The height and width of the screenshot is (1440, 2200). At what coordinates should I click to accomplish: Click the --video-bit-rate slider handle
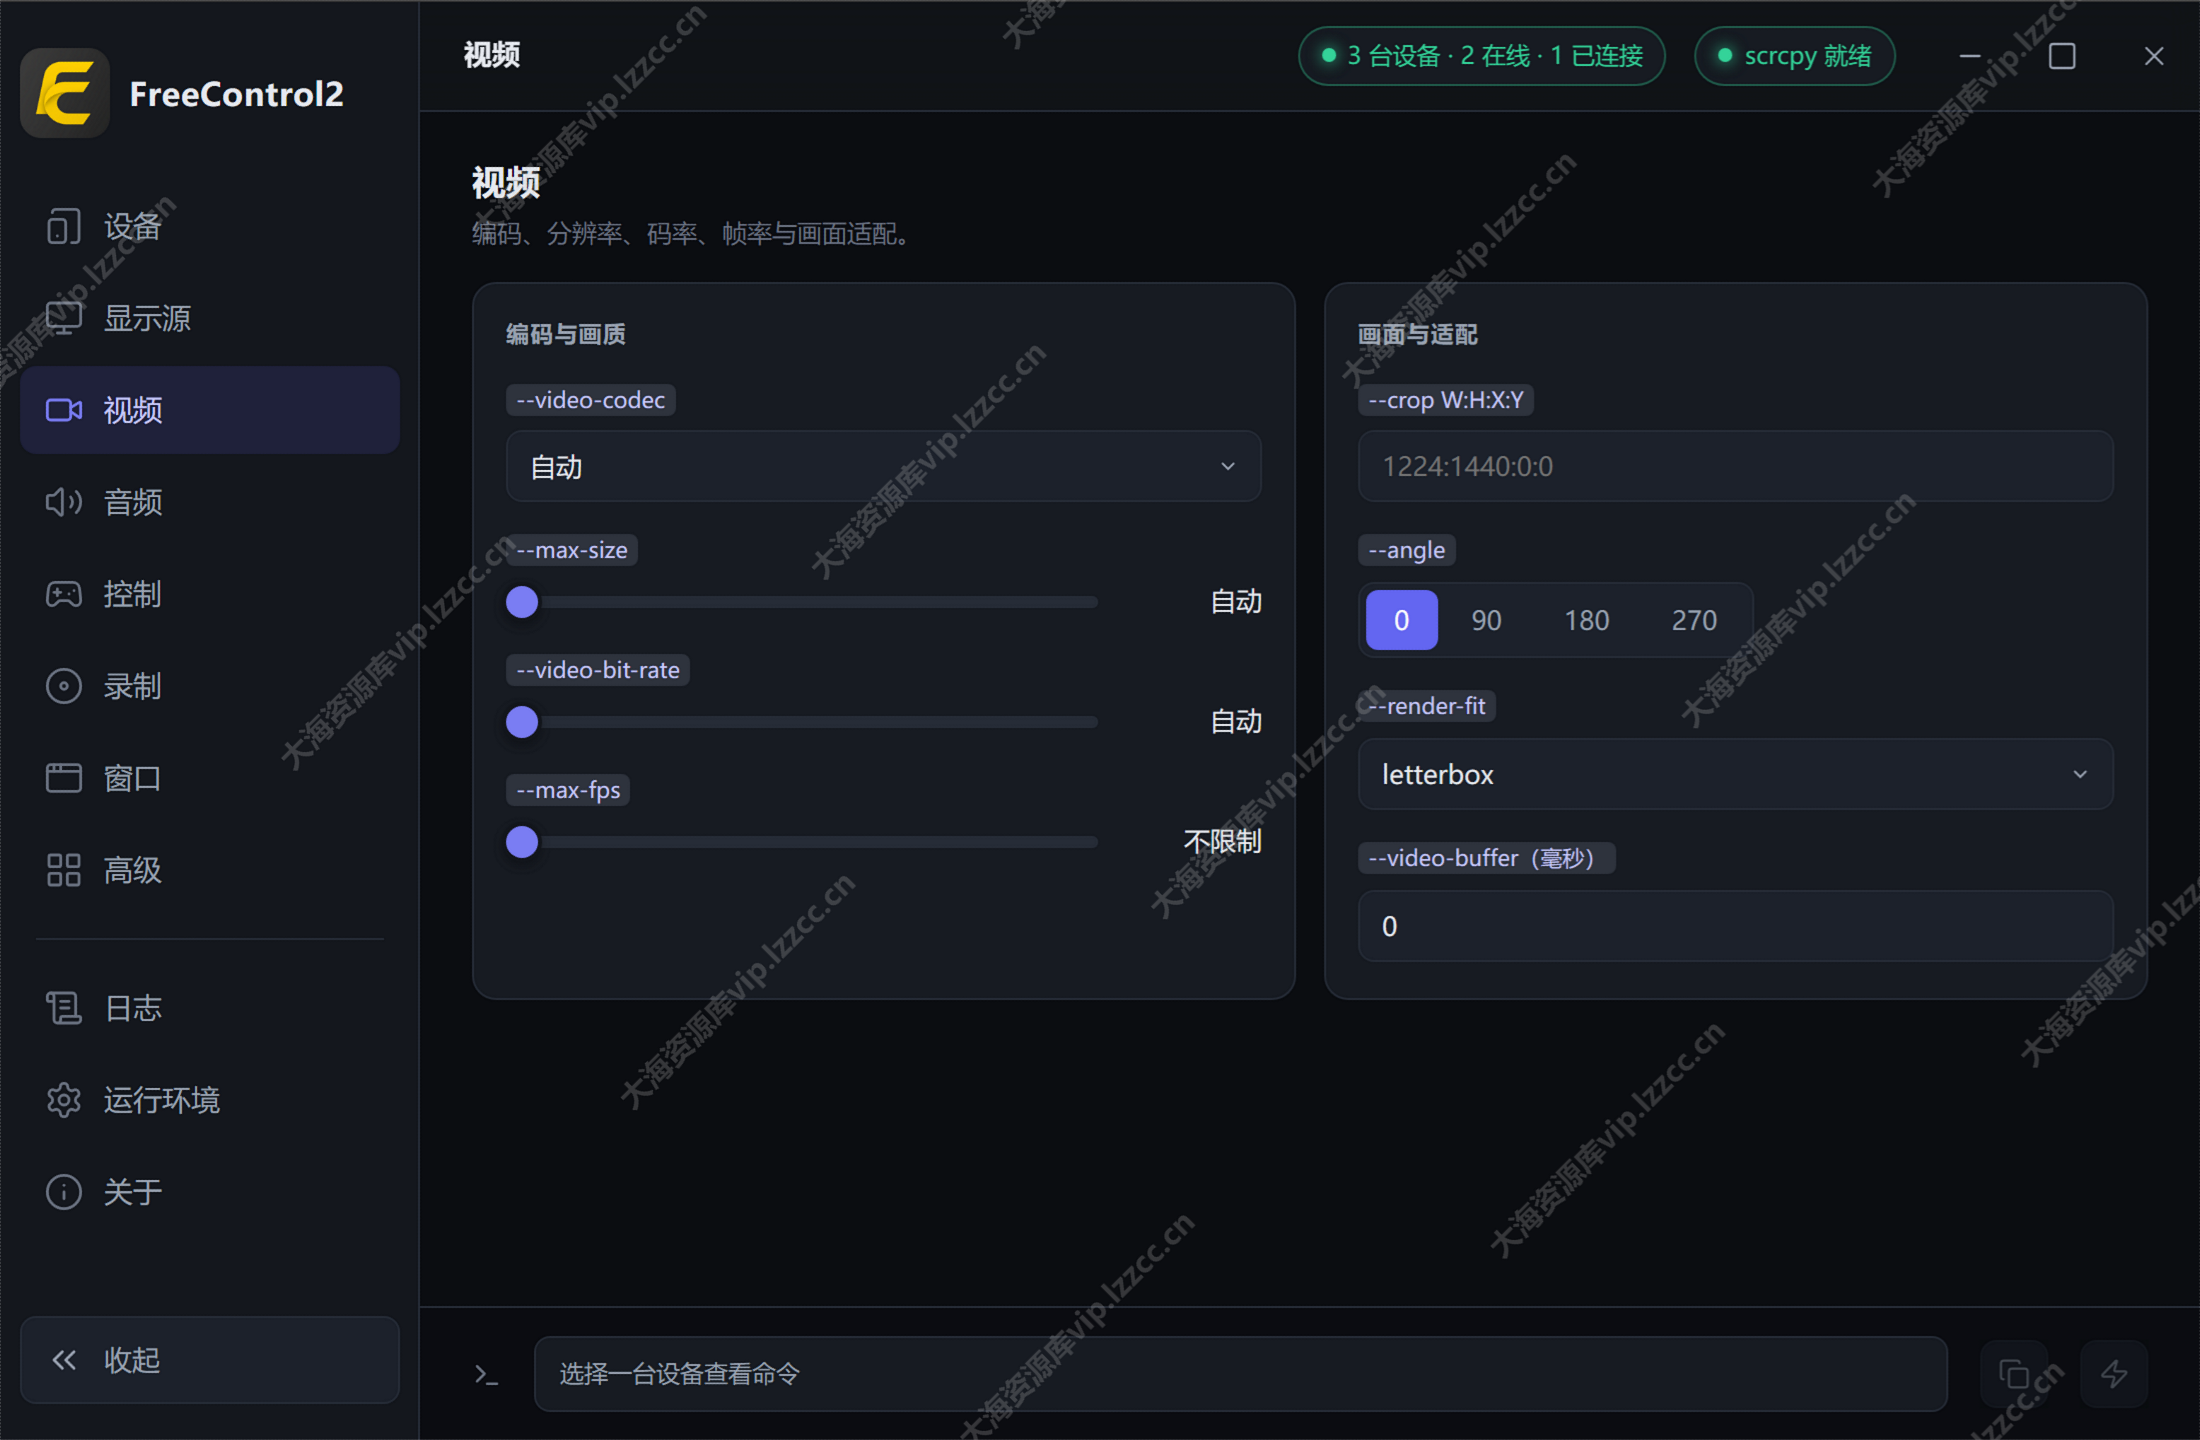tap(522, 722)
